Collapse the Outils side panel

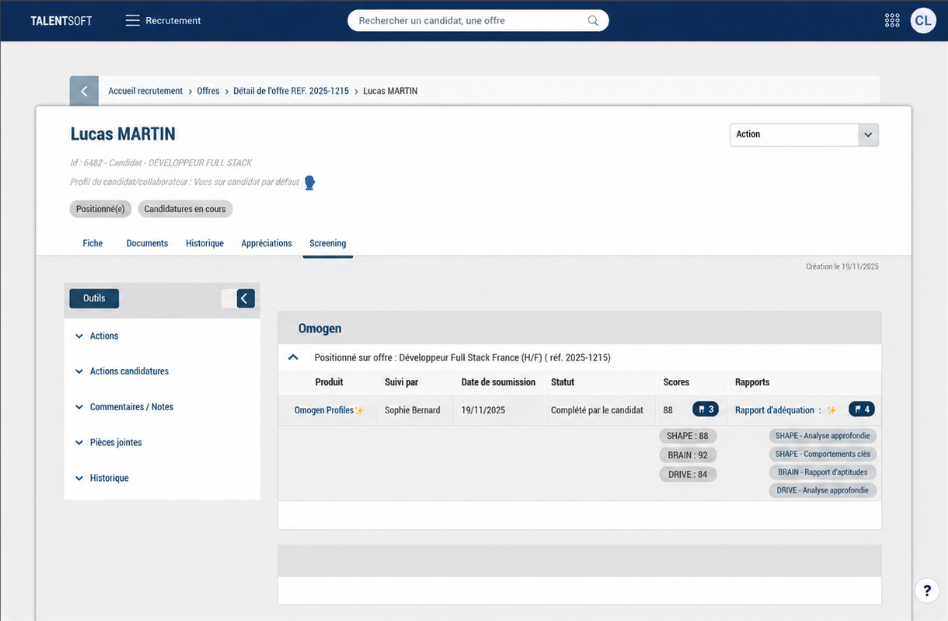pos(245,298)
